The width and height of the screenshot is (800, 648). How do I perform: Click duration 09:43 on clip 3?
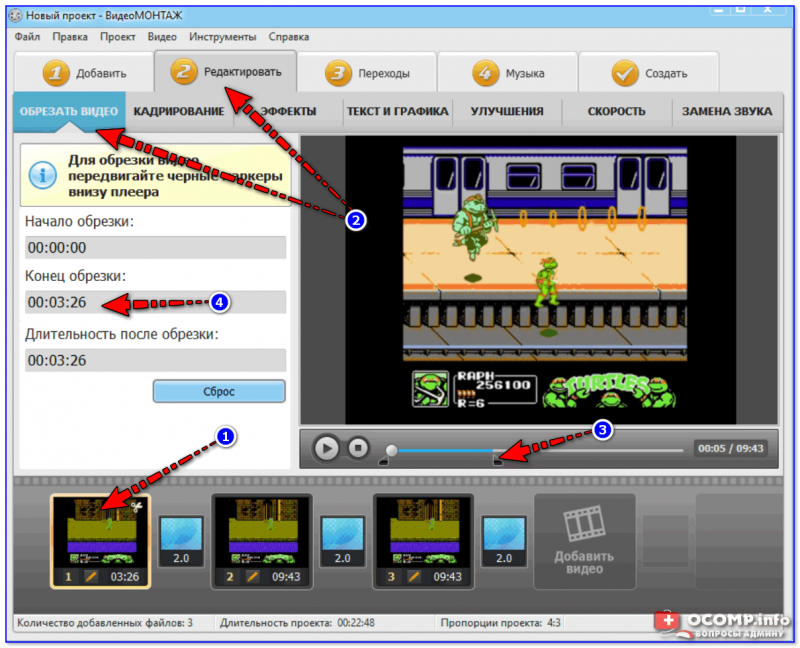tap(447, 577)
